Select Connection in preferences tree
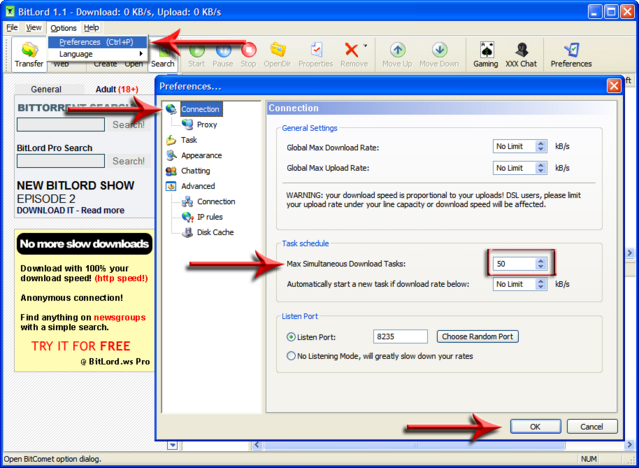Viewport: 639px width, 468px height. [x=201, y=109]
